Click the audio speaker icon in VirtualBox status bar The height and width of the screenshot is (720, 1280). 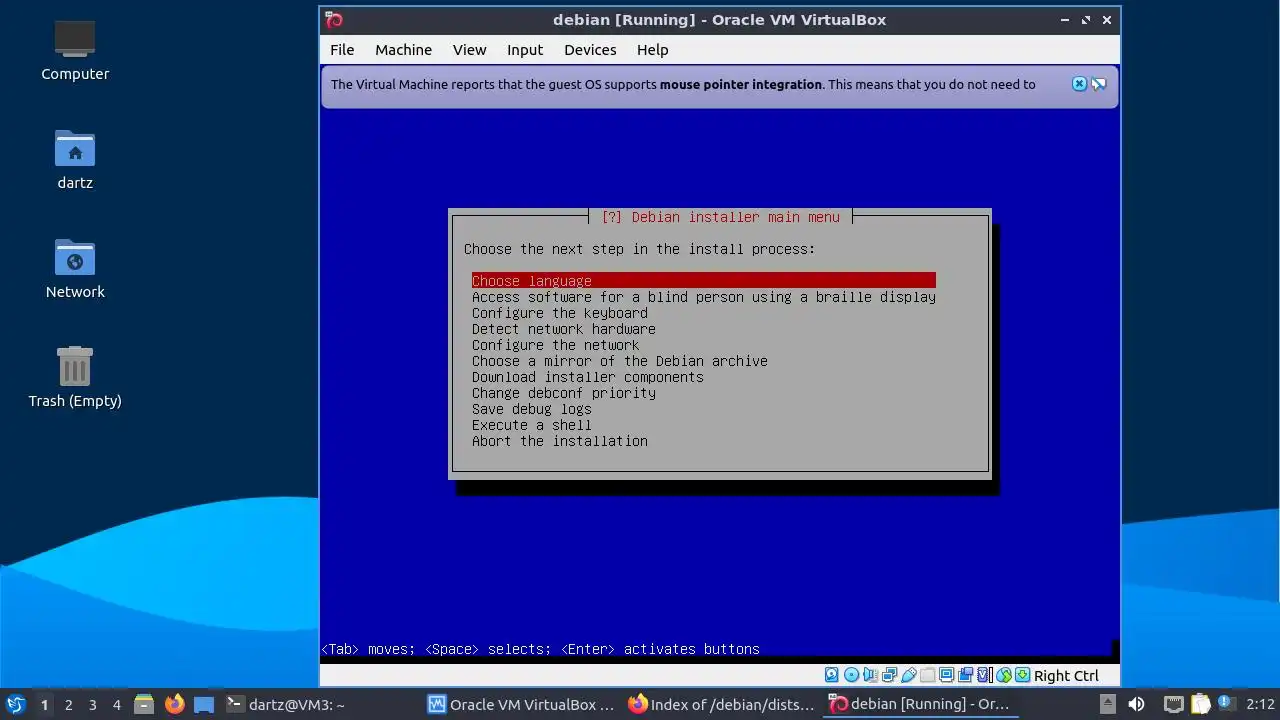870,675
